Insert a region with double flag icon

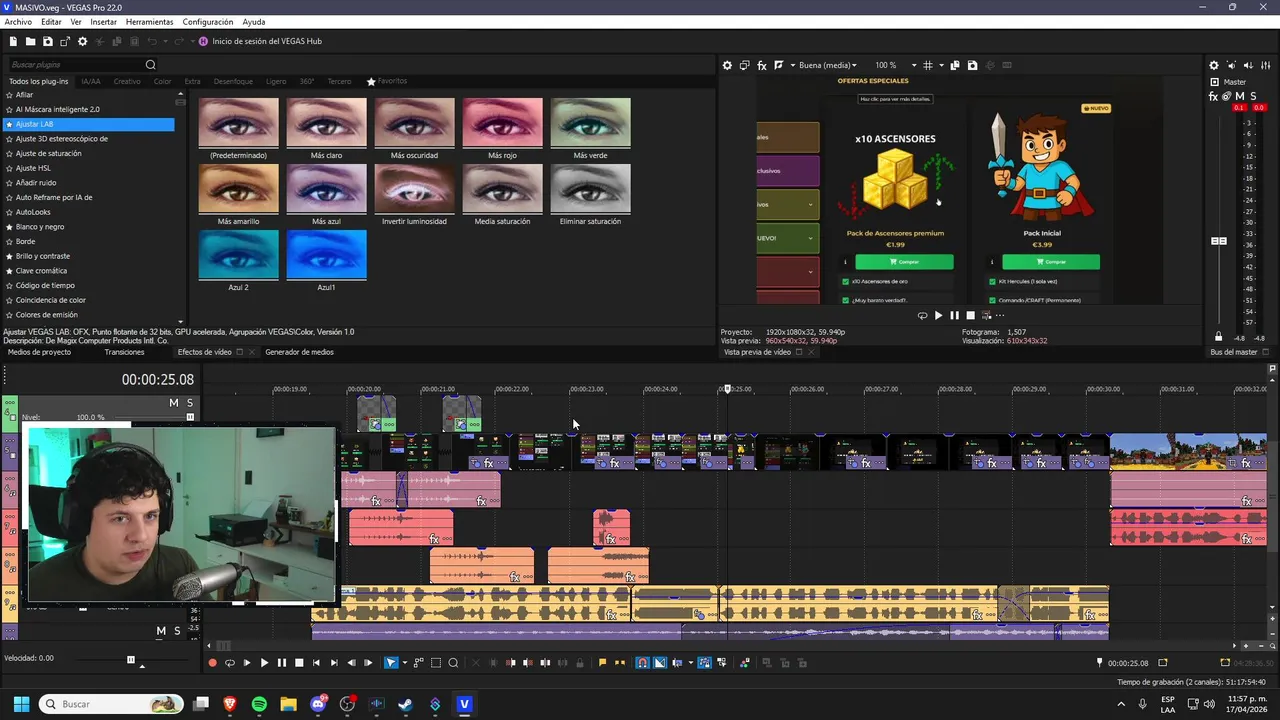(620, 663)
